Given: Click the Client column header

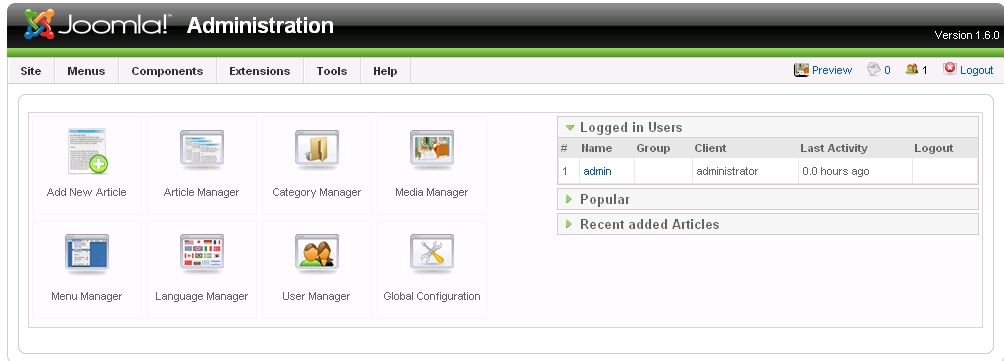Looking at the screenshot, I should (x=710, y=148).
